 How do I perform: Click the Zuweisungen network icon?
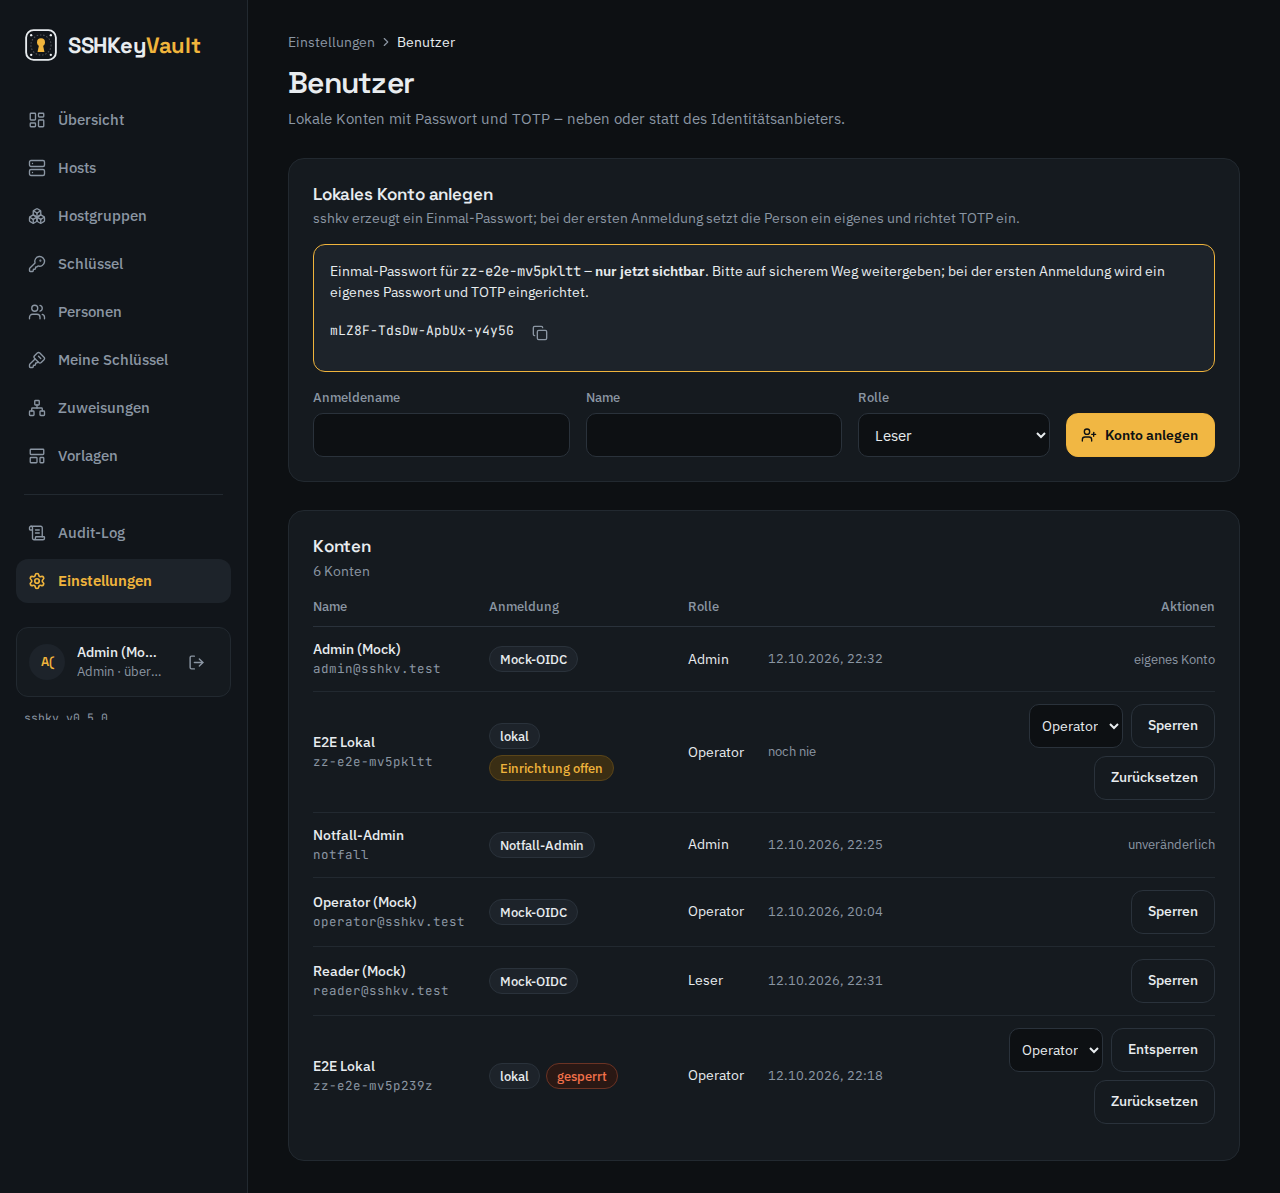(37, 408)
